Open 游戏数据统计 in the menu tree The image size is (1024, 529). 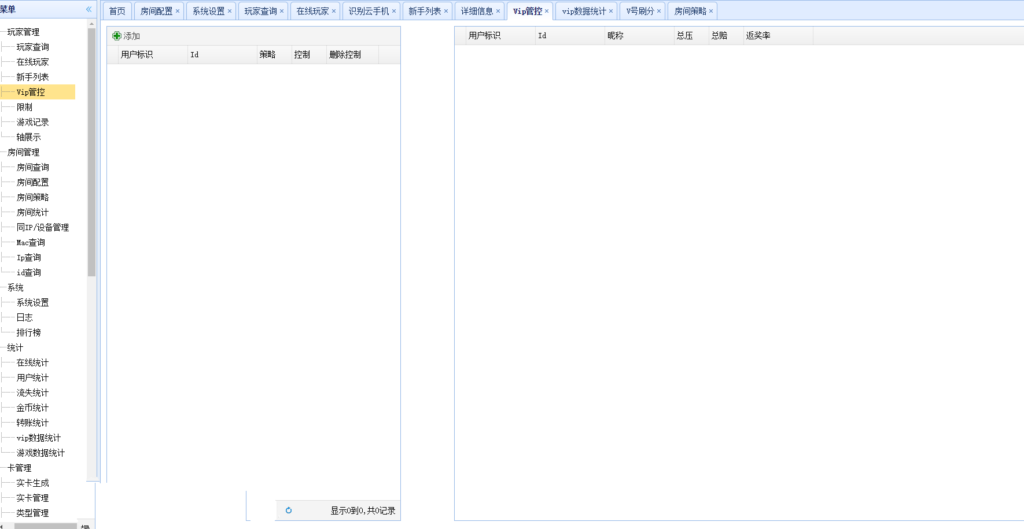tap(40, 453)
